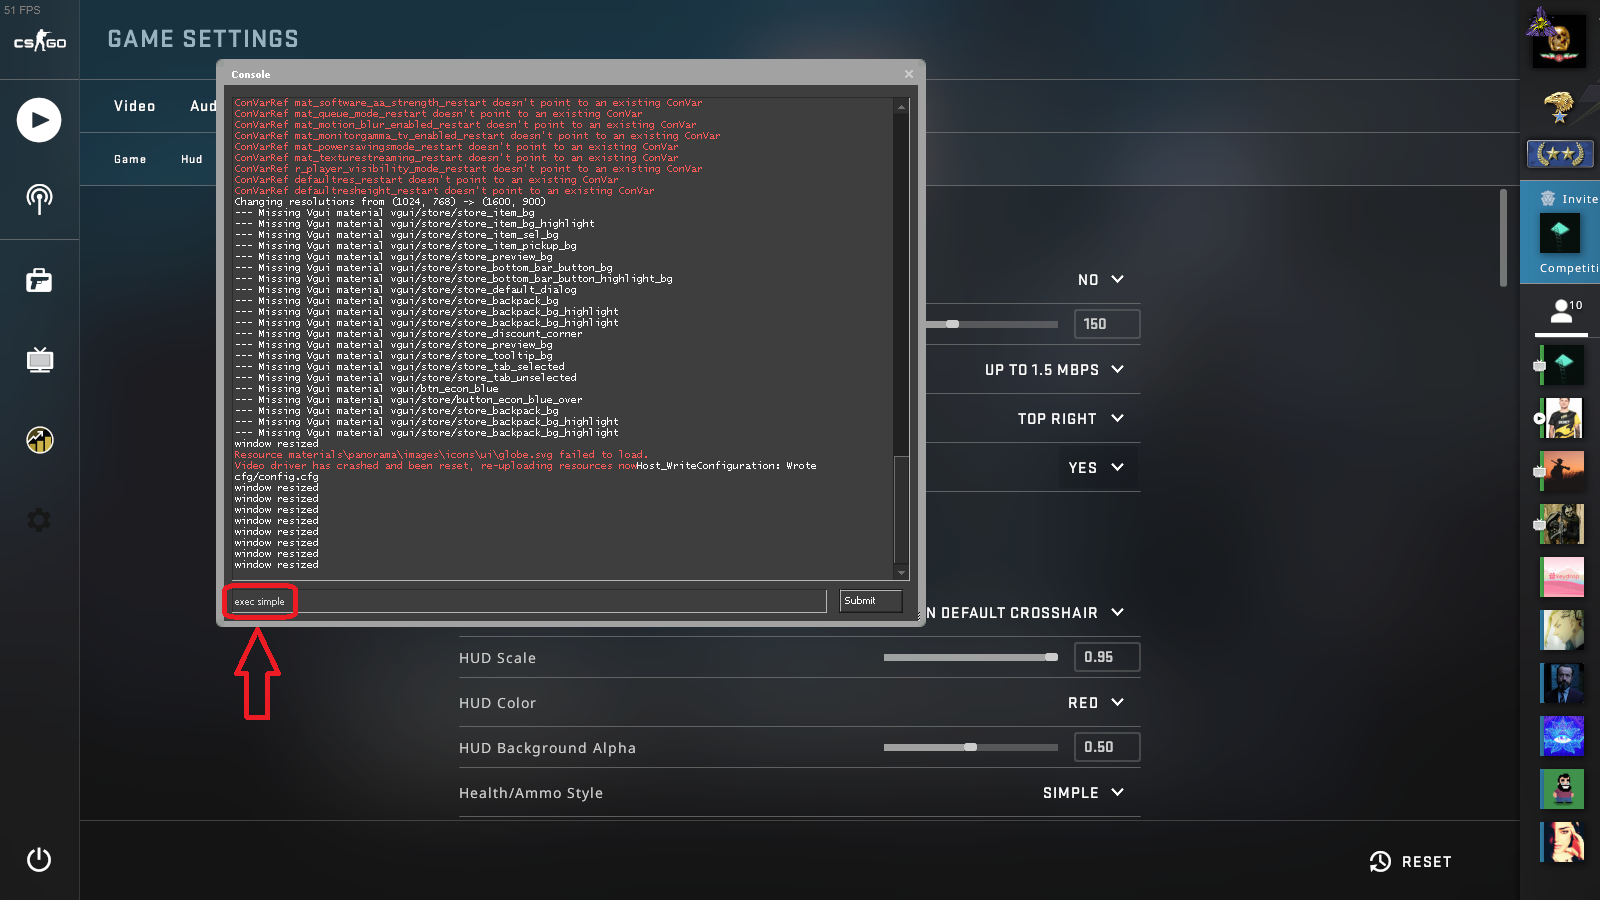This screenshot has height=900, width=1600.
Task: Open the Settings gear icon in the sidebar
Action: tap(39, 520)
